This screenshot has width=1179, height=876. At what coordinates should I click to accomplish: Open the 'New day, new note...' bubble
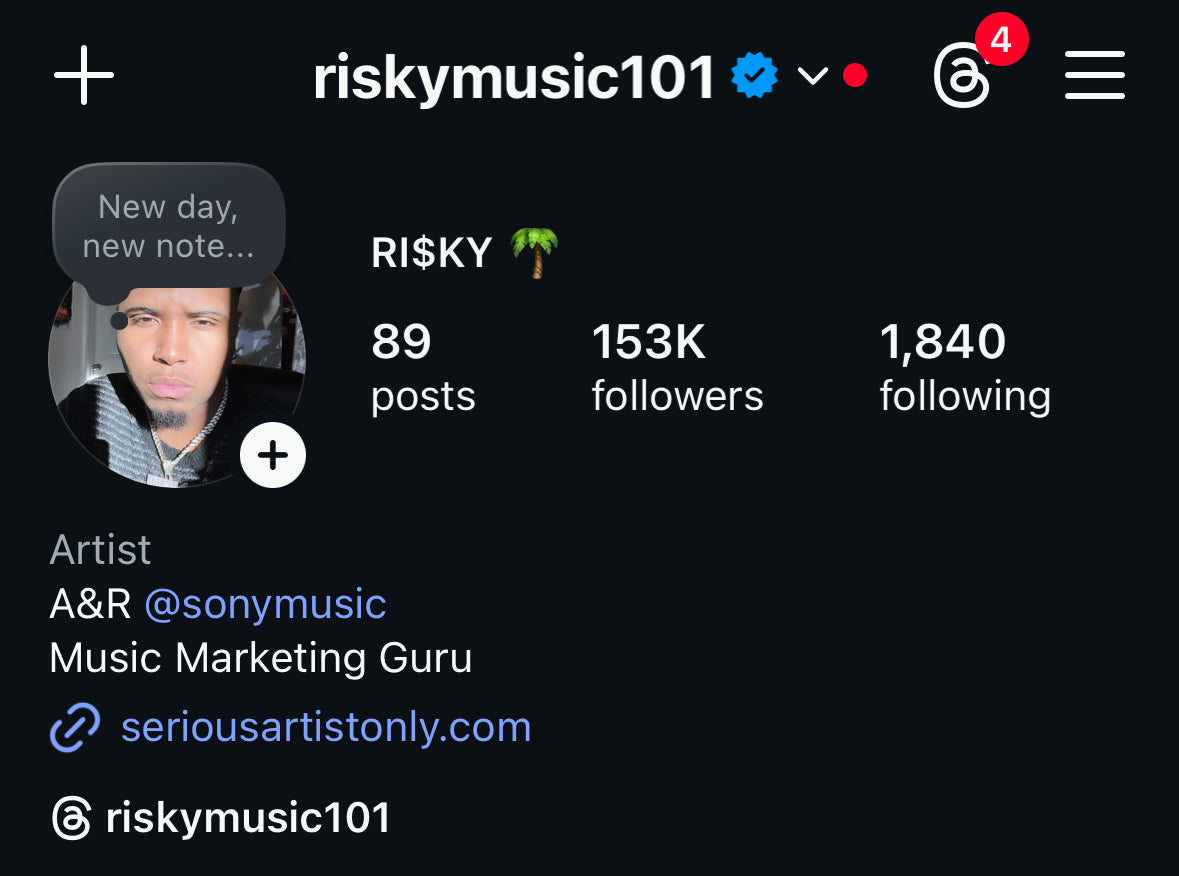click(168, 226)
